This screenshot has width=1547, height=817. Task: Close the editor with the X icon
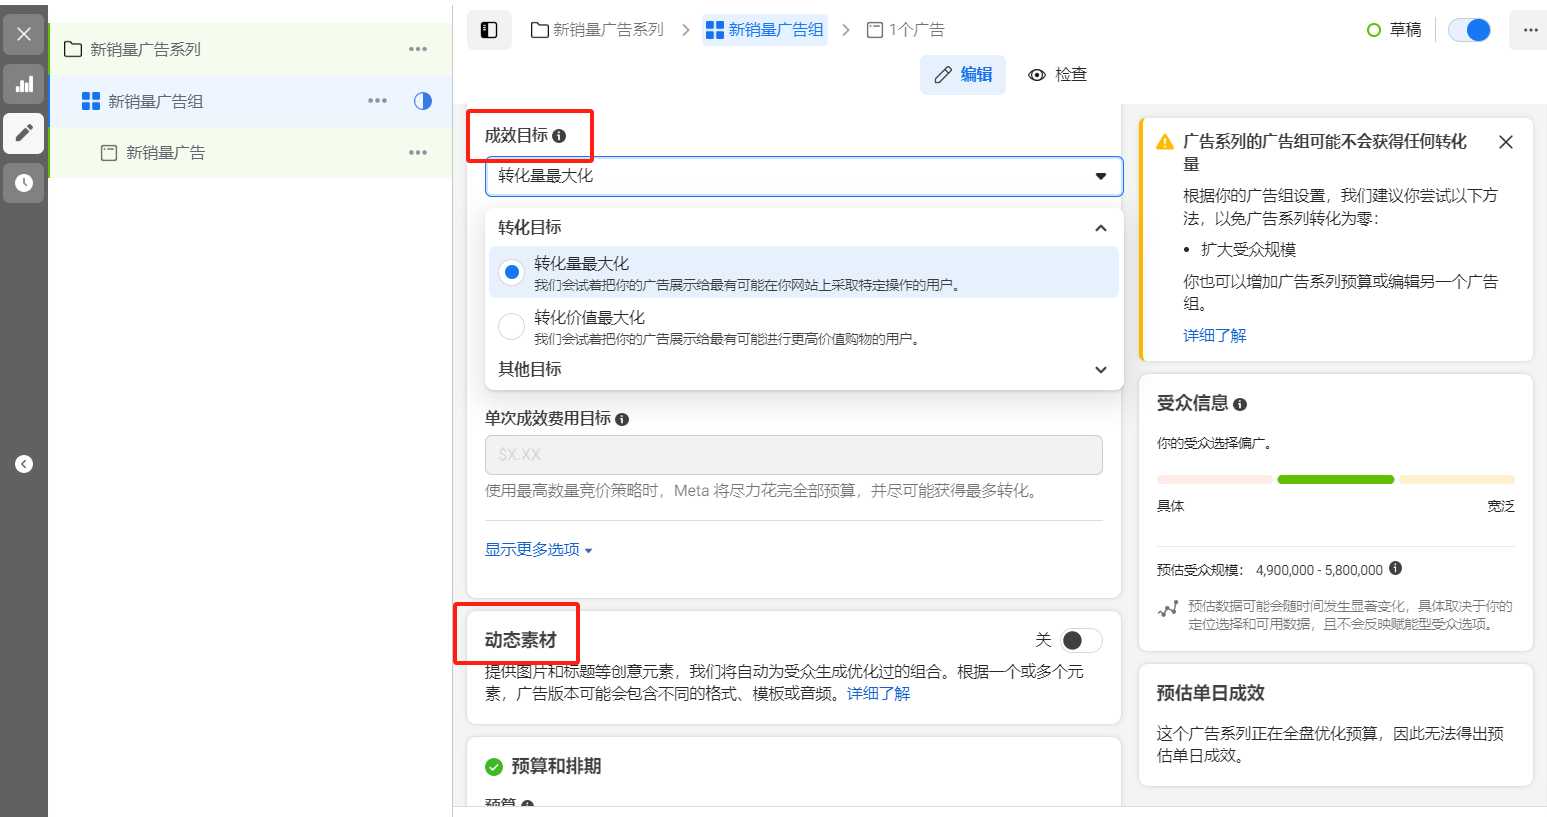(24, 34)
